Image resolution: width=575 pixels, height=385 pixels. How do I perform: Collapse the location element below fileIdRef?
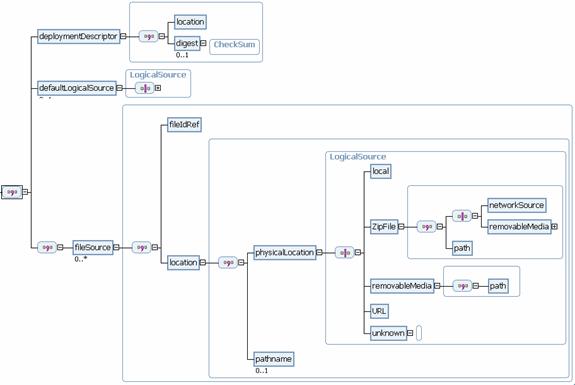tap(202, 263)
